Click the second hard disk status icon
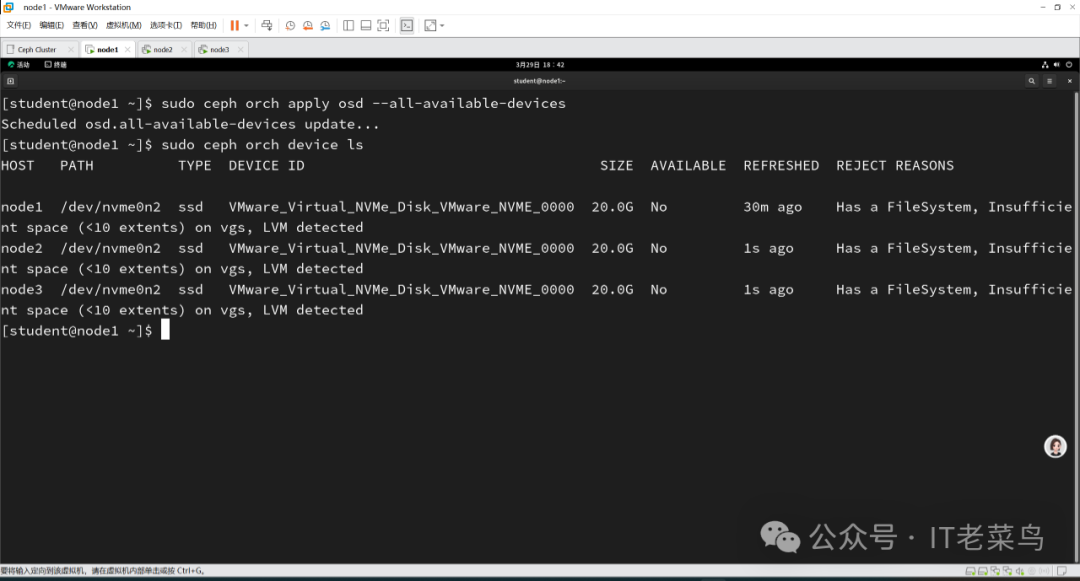 (x=983, y=571)
